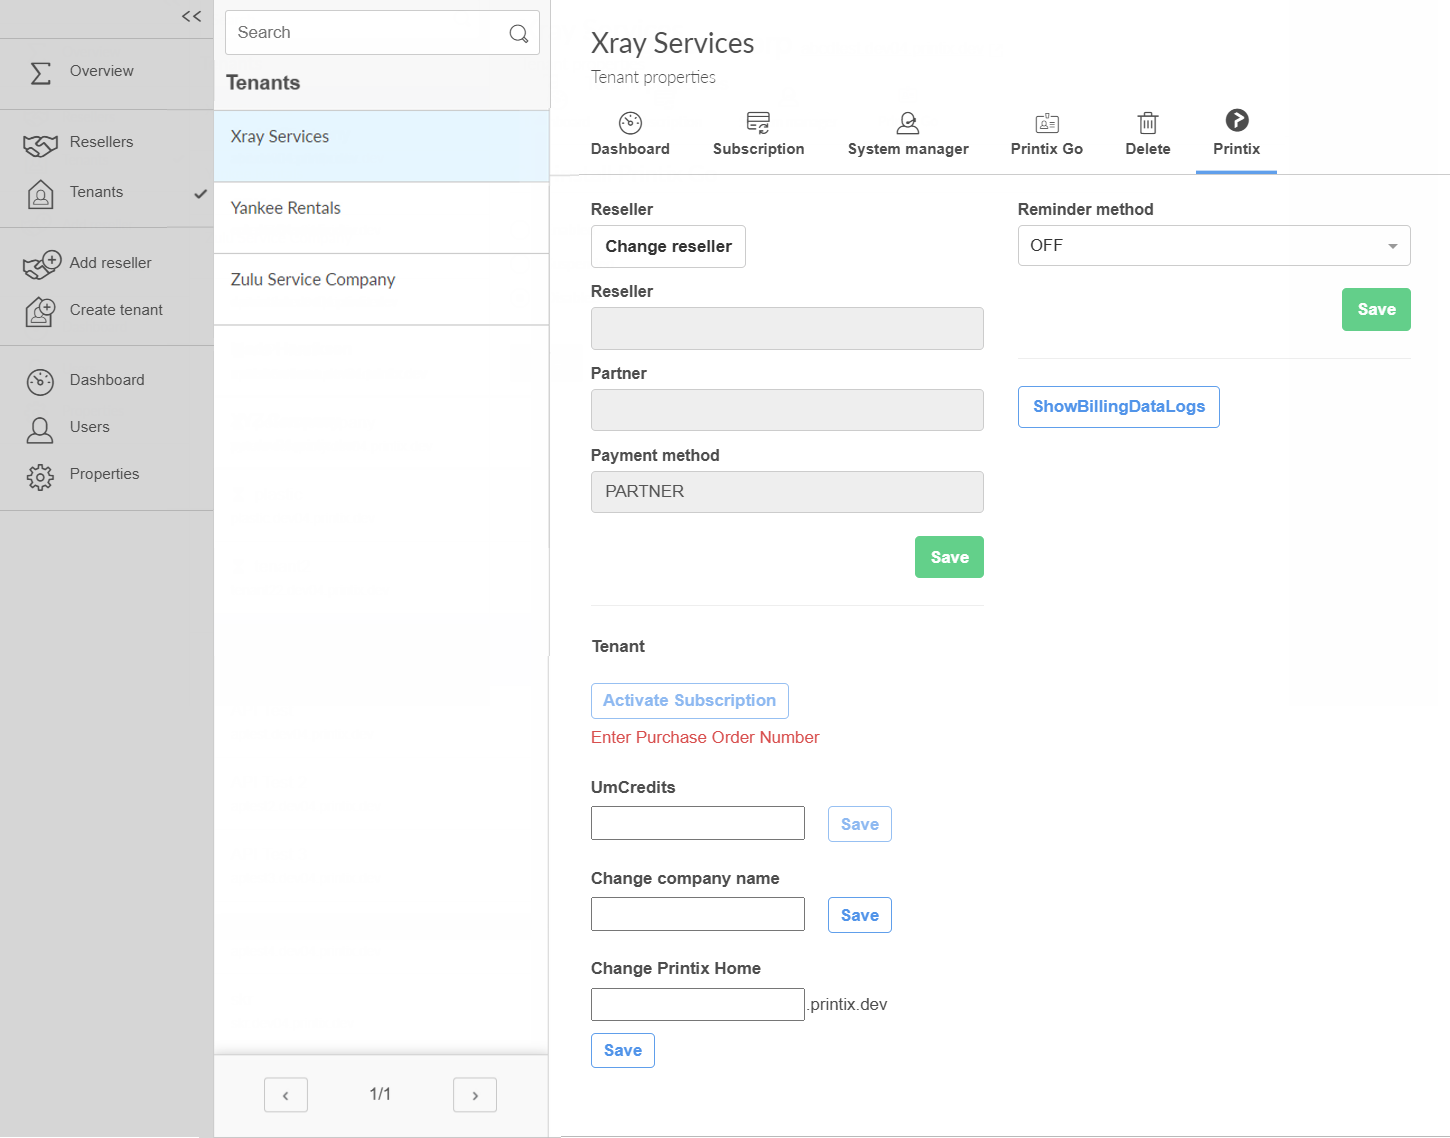1450x1138 pixels.
Task: Click the ShowBillingDataLogs button
Action: [x=1118, y=407]
